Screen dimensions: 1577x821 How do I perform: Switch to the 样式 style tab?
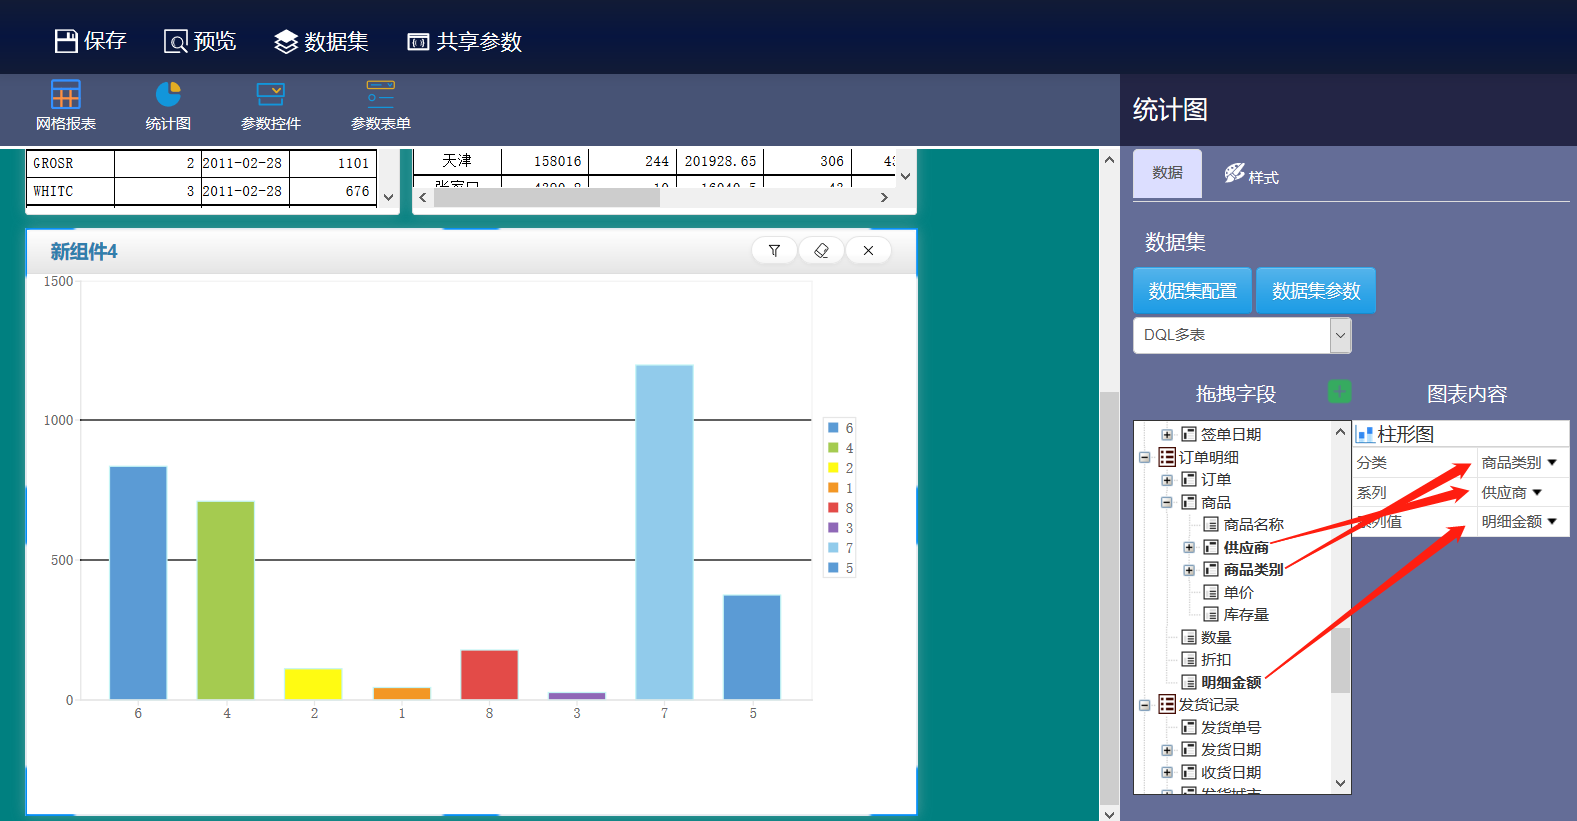1251,175
